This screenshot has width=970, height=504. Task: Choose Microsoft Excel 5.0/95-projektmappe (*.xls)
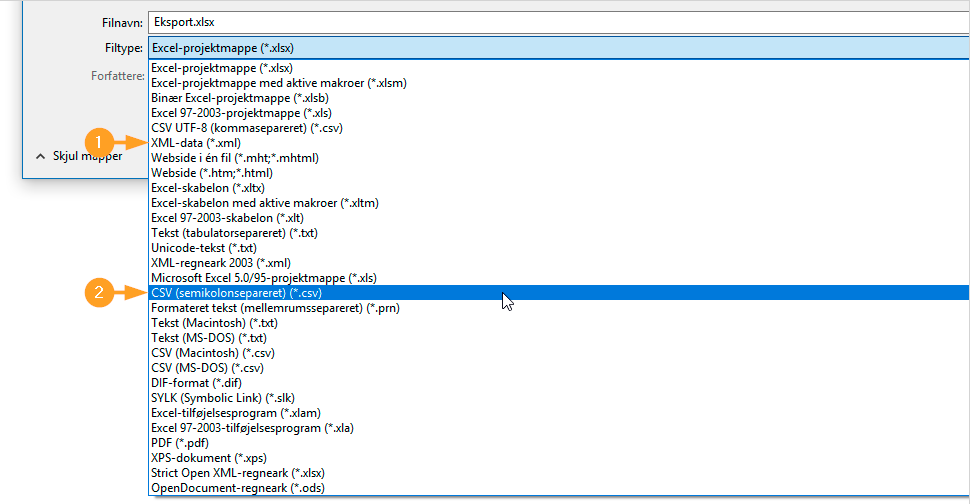coord(559,278)
